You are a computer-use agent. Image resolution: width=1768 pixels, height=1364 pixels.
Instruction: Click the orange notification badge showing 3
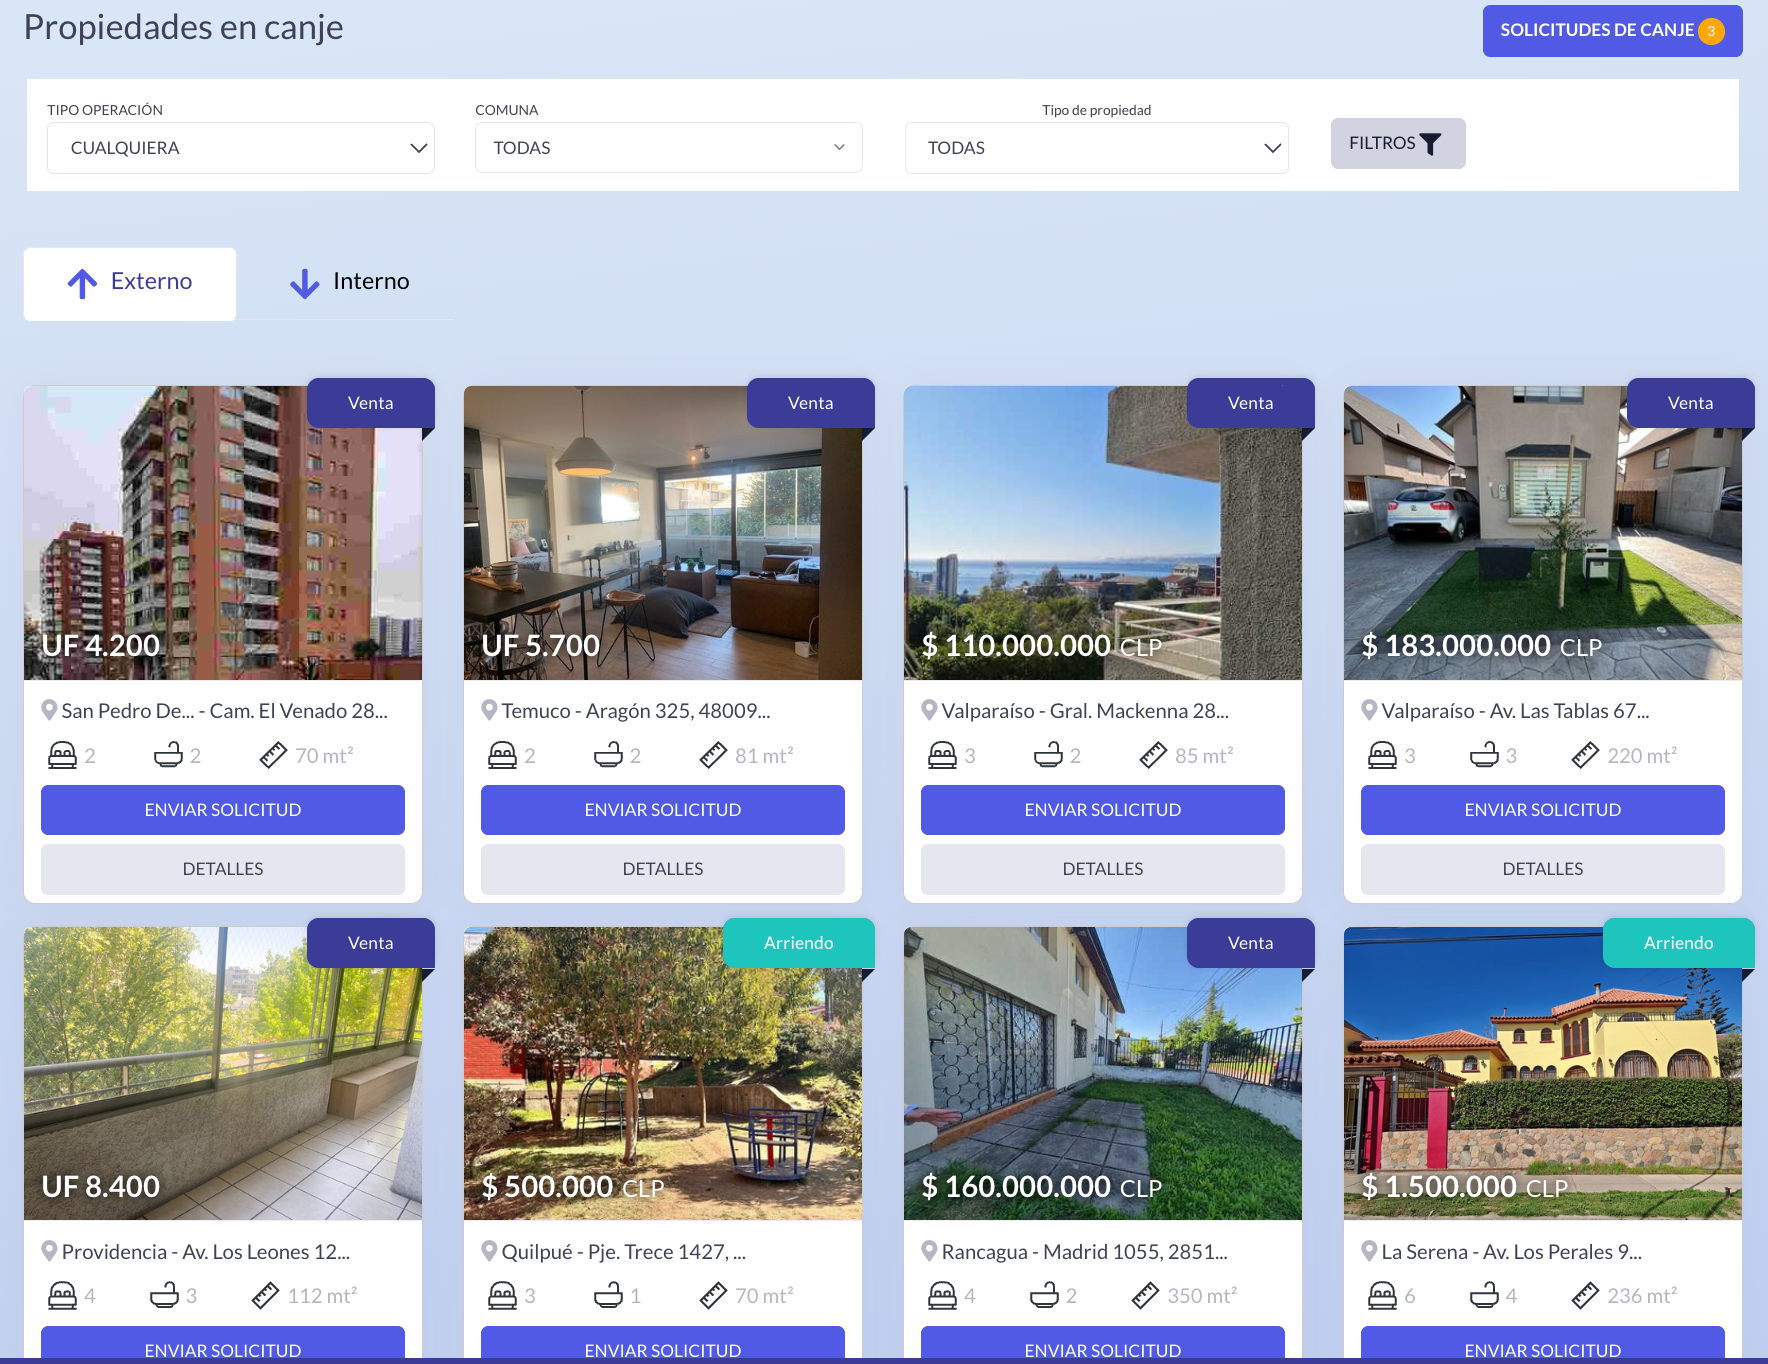coord(1711,31)
